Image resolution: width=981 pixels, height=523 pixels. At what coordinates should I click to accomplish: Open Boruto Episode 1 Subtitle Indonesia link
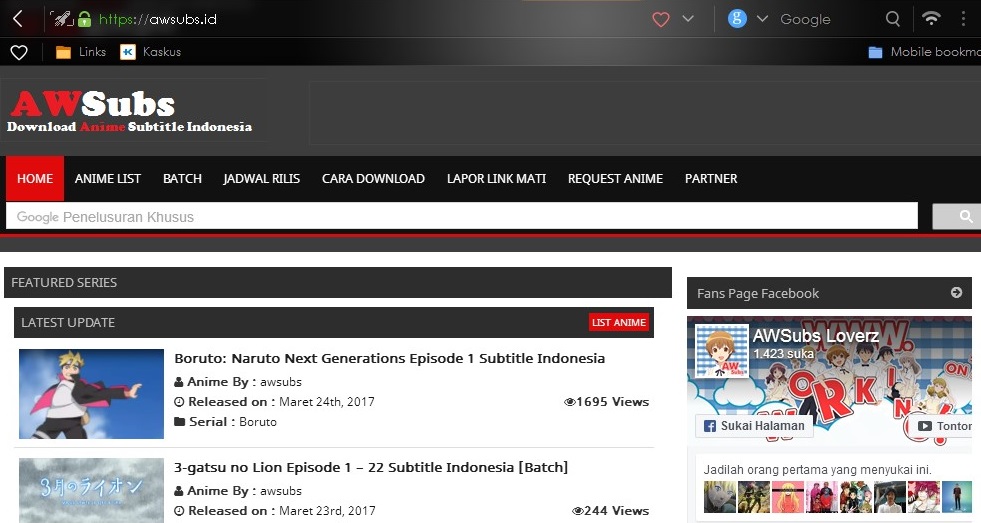(x=389, y=358)
